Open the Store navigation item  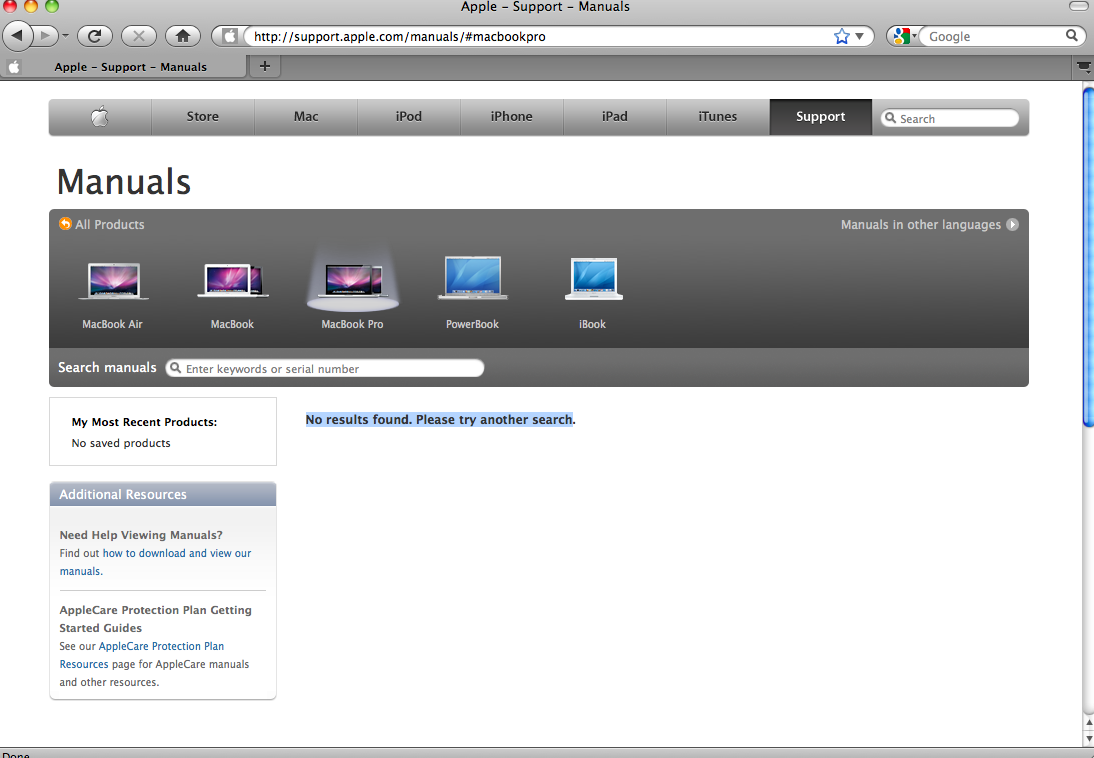pos(202,117)
